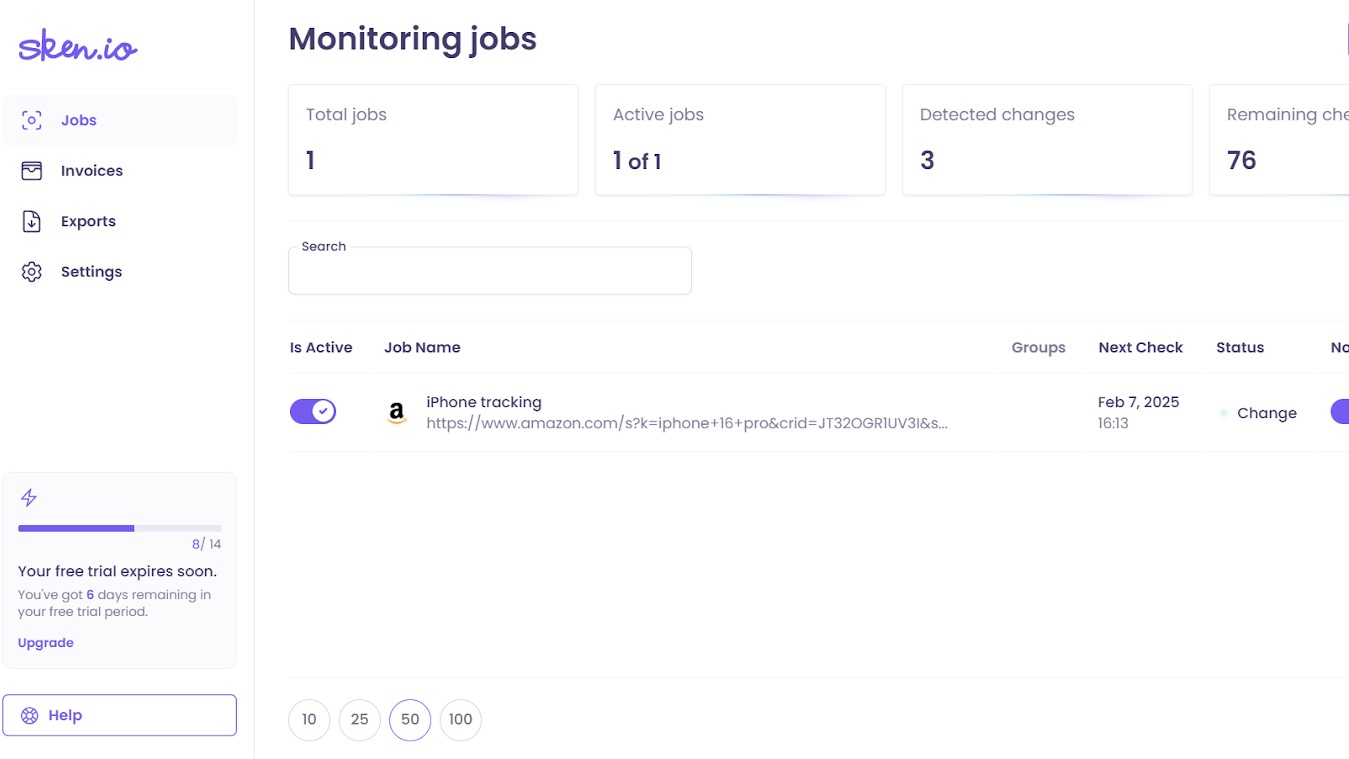Disable the iPhone tracking active toggle
Screen dimensions: 1349x759
pyautogui.click(x=313, y=411)
